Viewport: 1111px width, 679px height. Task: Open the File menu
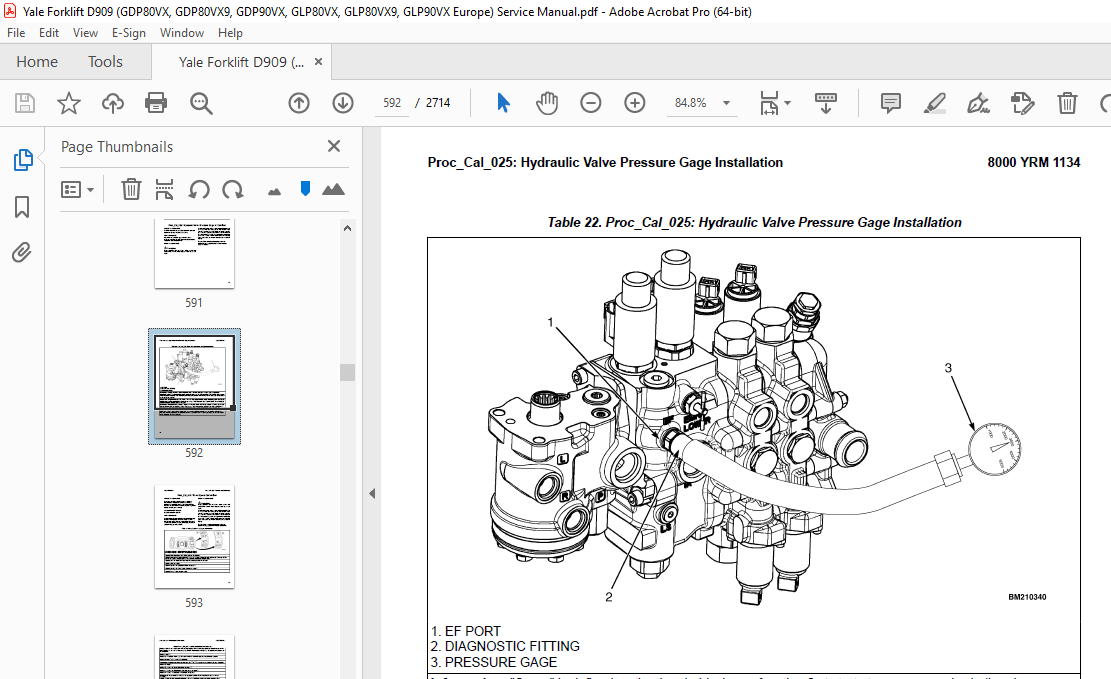pyautogui.click(x=16, y=33)
